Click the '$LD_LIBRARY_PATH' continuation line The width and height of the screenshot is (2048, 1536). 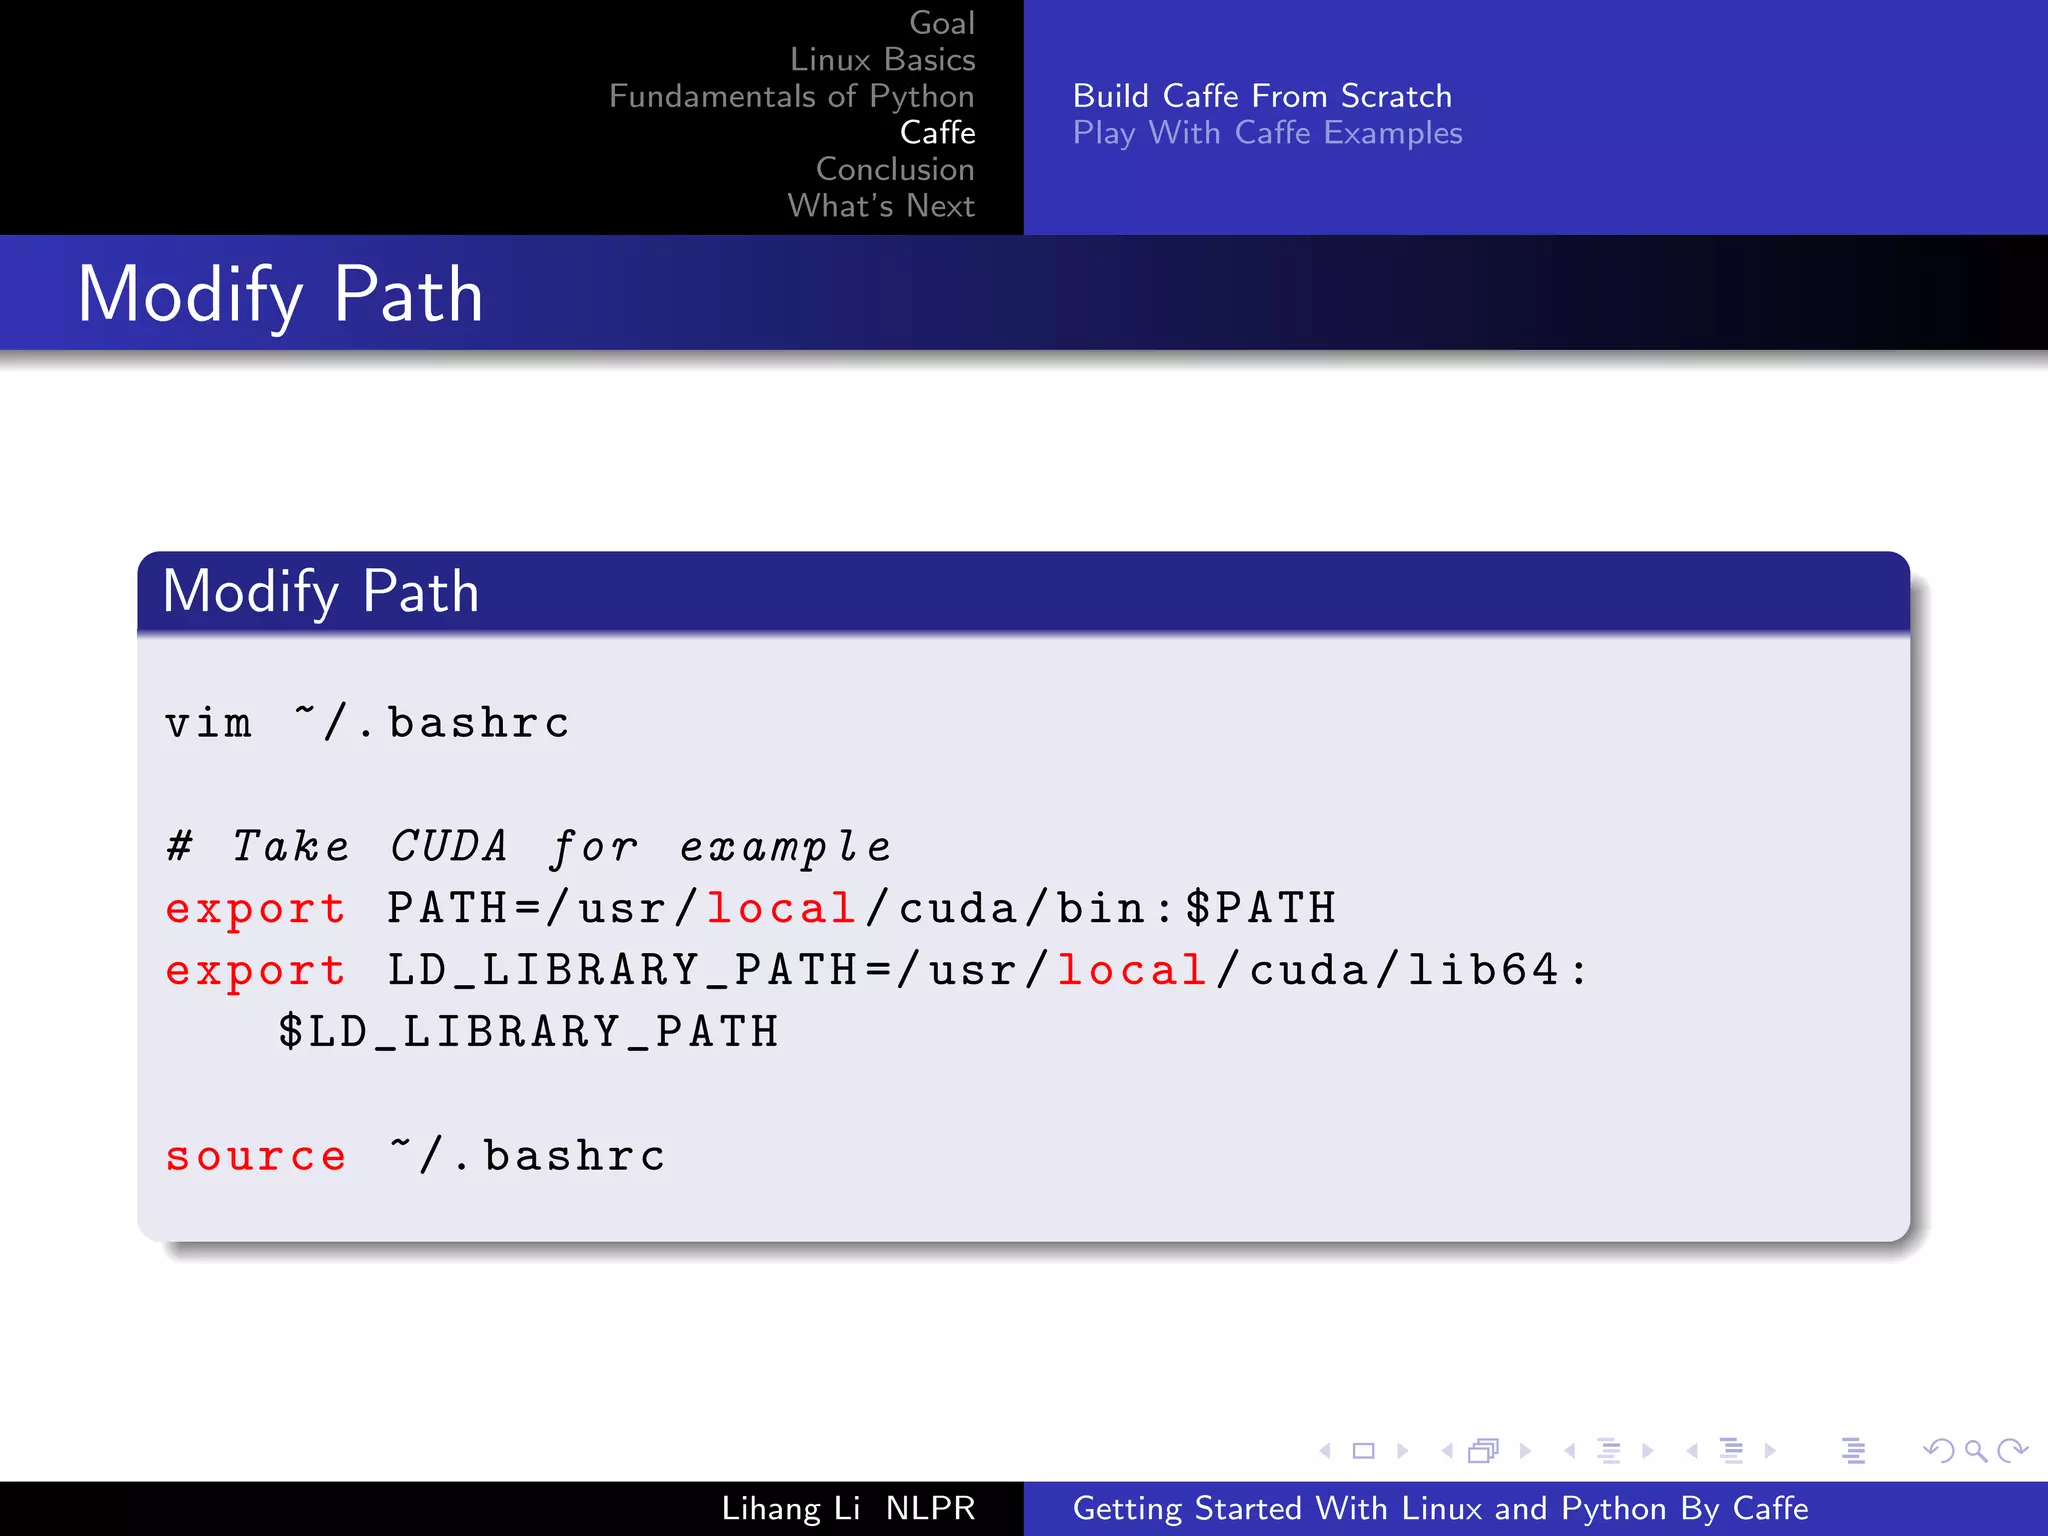pos(528,1032)
